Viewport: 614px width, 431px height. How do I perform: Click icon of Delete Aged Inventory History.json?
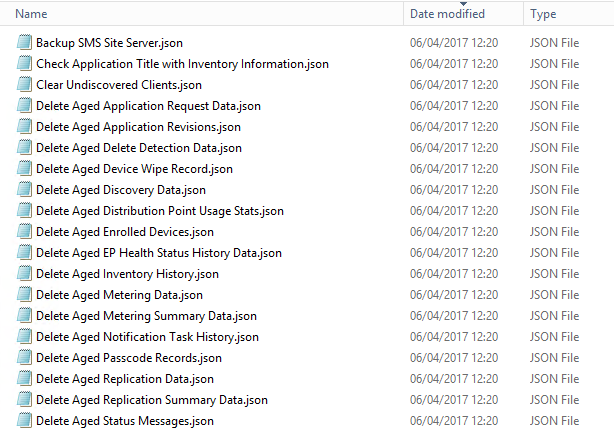(25, 274)
